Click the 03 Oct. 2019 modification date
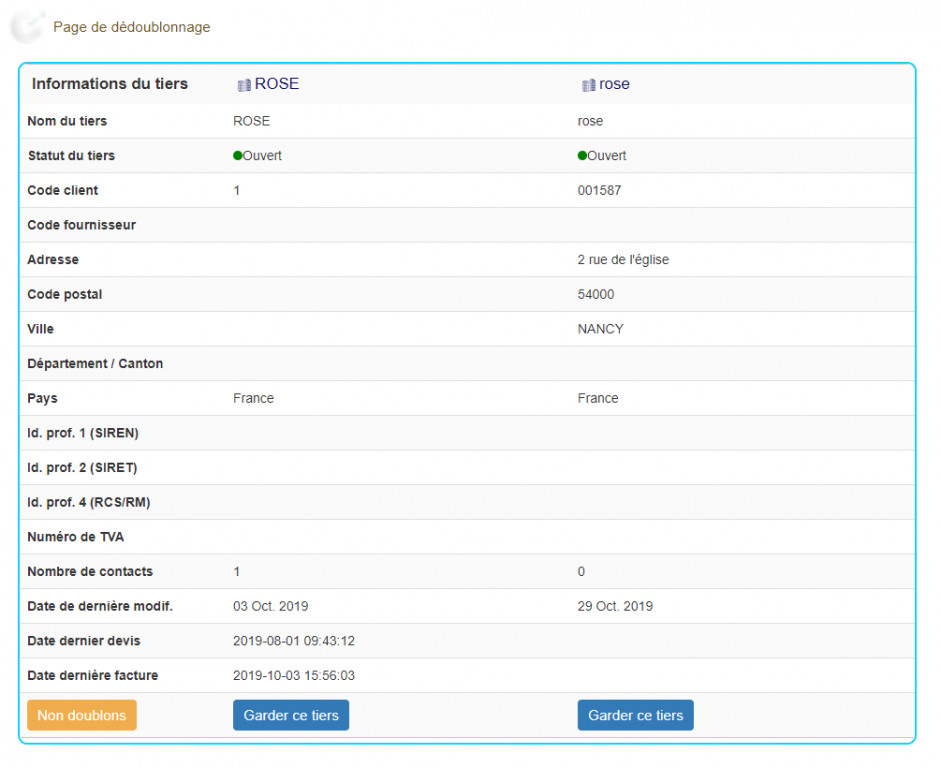941x768 pixels. pos(271,606)
